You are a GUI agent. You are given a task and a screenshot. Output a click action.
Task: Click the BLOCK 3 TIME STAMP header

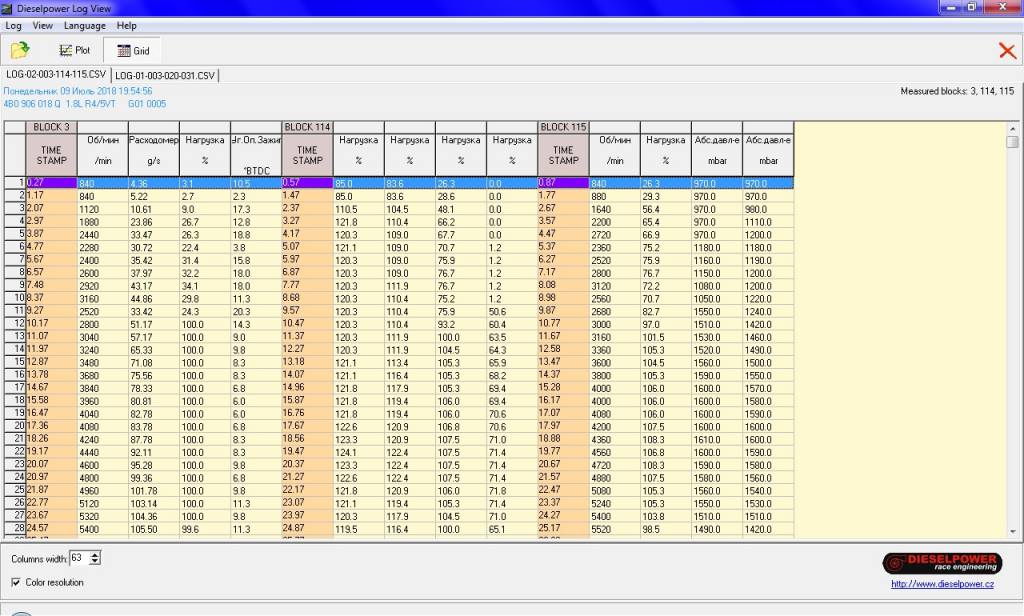point(51,155)
